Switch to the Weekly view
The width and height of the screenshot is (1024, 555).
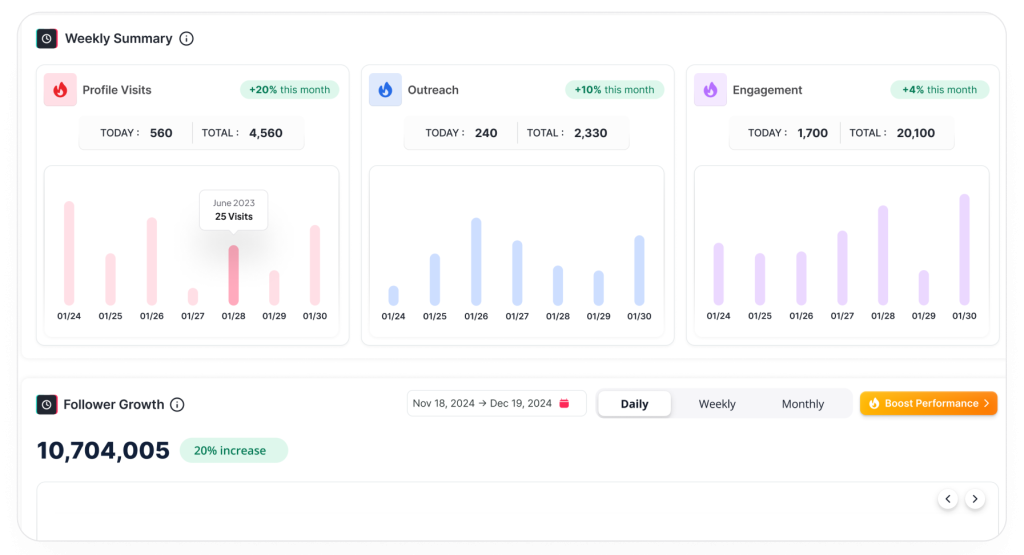(717, 404)
